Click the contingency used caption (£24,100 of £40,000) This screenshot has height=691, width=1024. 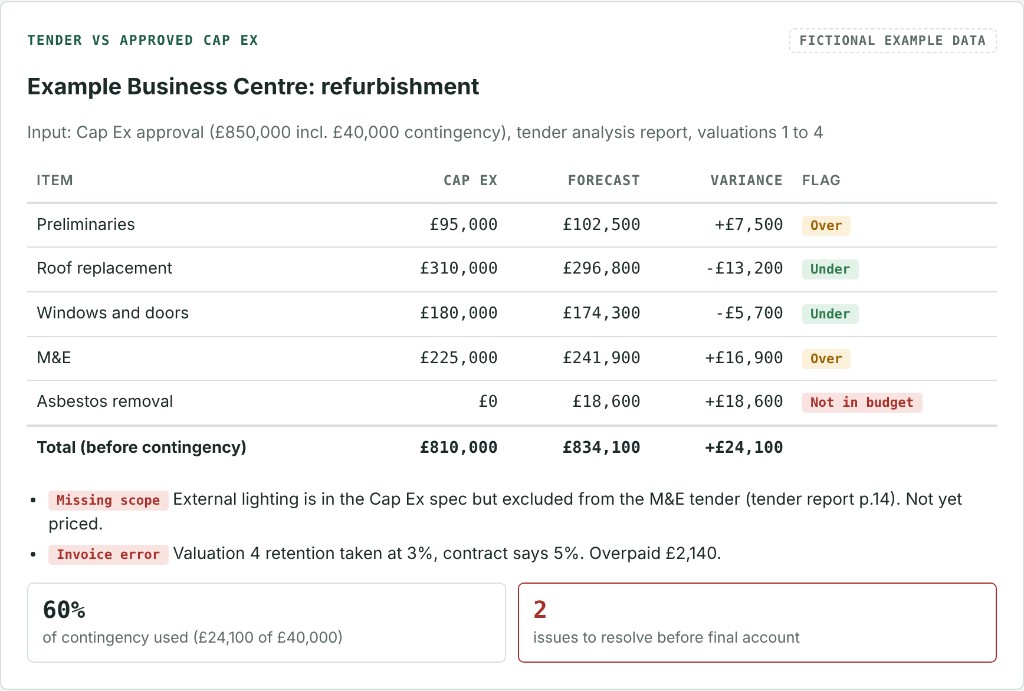193,637
